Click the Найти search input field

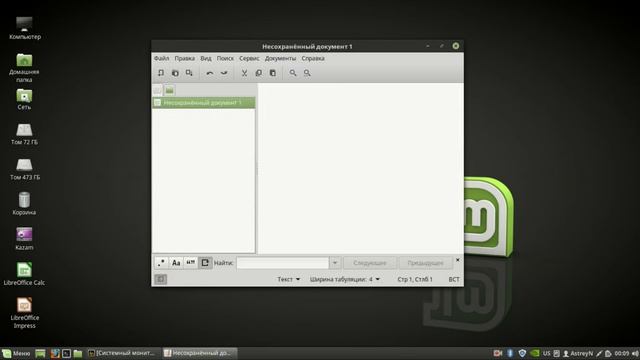282,263
